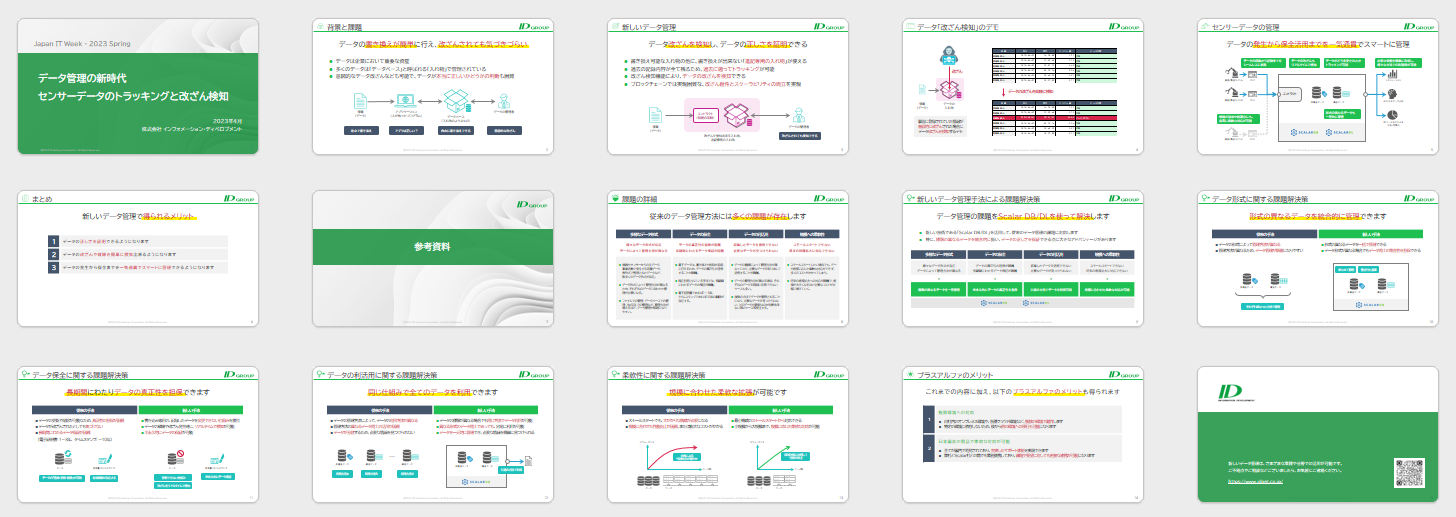Open the website URL link on the last slide
This screenshot has width=1456, height=517.
(x=1255, y=480)
